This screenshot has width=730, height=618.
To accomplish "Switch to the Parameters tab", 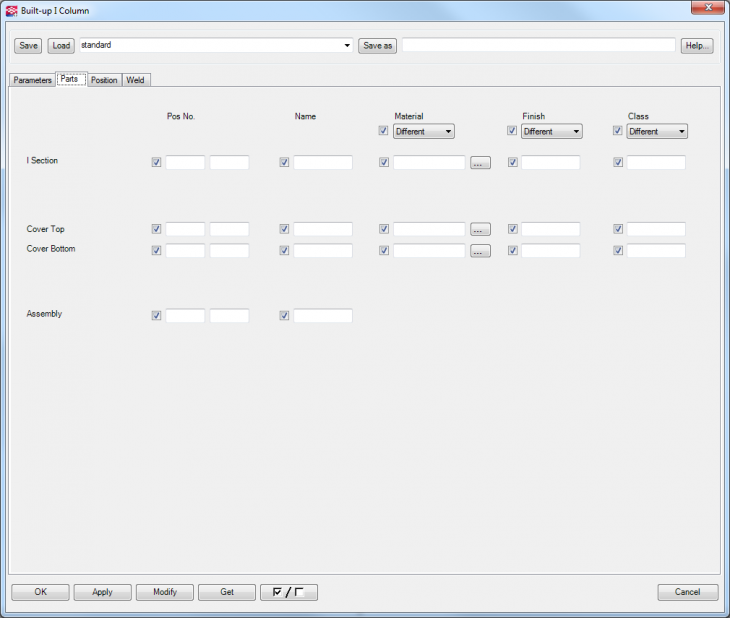I will coord(32,80).
